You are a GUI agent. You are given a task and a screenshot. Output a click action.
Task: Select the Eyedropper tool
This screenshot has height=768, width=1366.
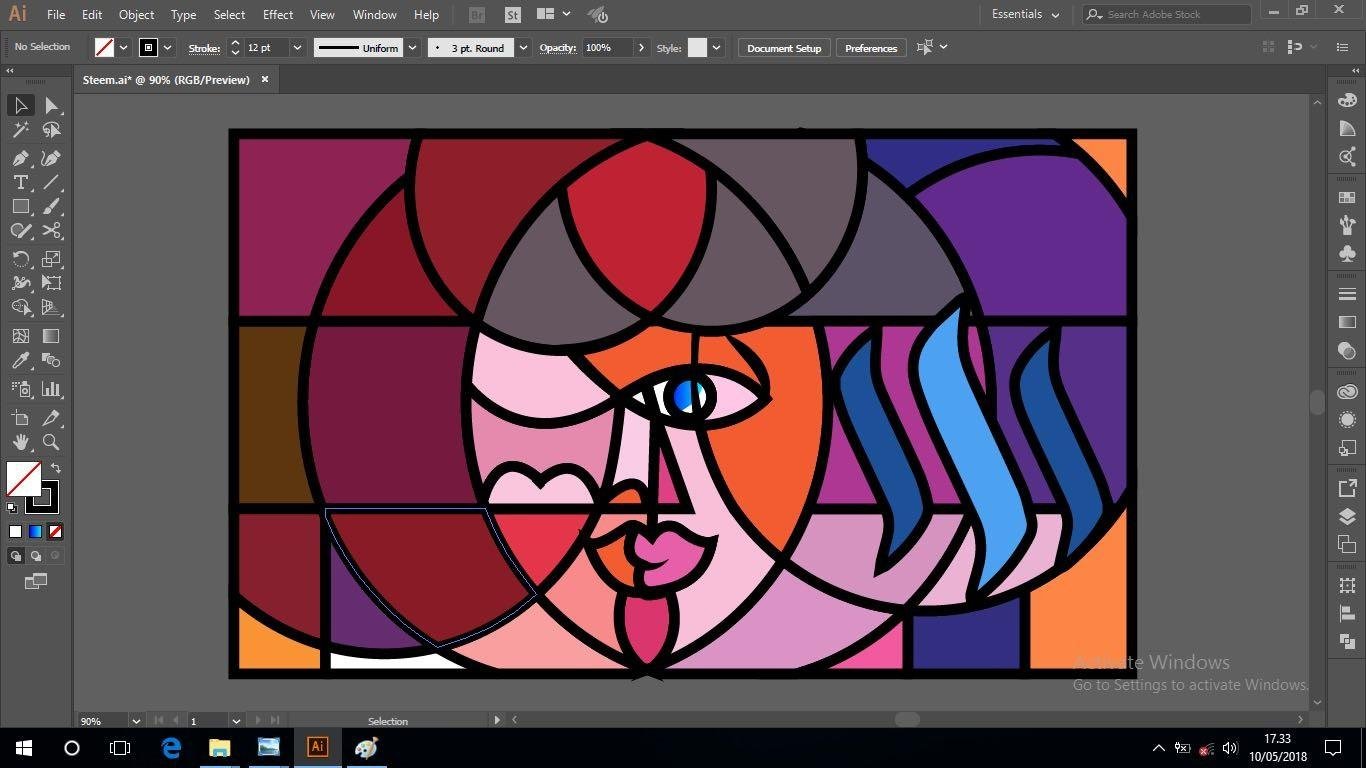point(20,360)
